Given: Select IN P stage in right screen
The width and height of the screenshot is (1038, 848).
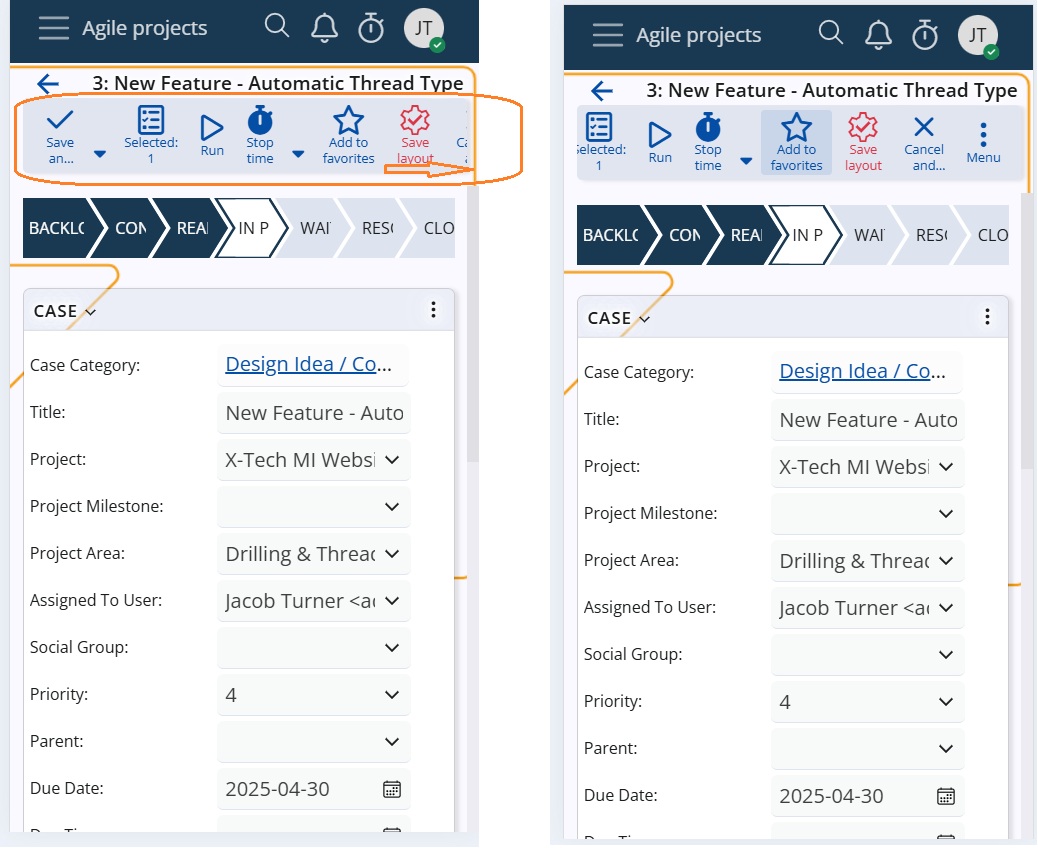Looking at the screenshot, I should [x=808, y=236].
